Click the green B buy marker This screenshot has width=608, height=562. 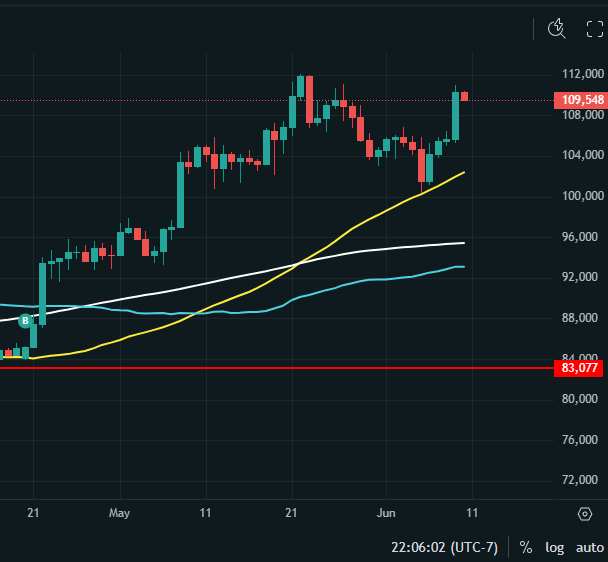coord(26,321)
